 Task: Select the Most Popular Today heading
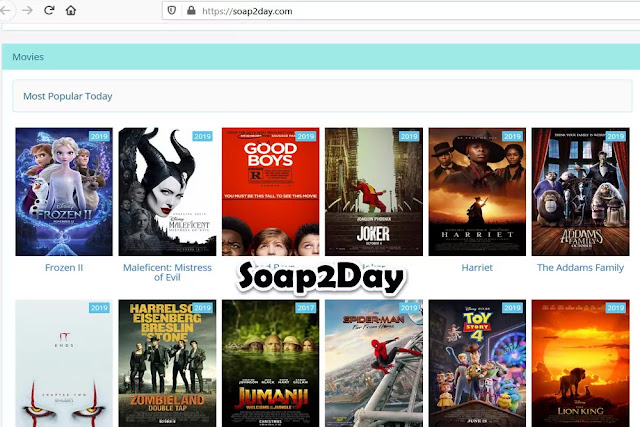[x=68, y=96]
